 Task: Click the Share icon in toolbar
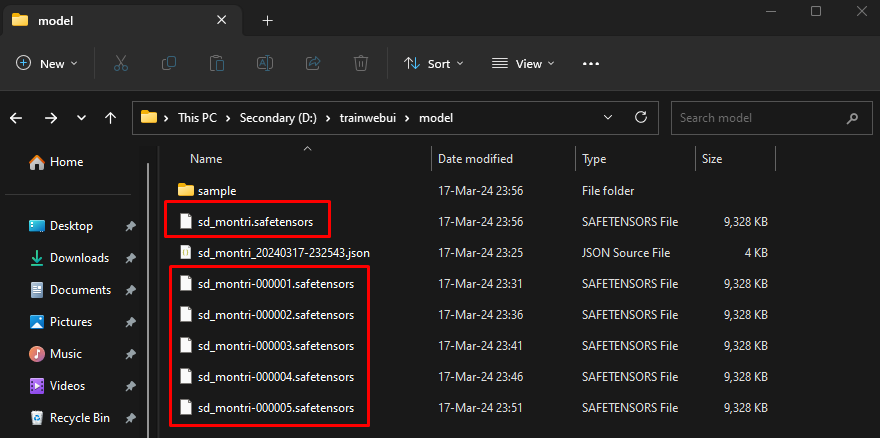[x=313, y=63]
